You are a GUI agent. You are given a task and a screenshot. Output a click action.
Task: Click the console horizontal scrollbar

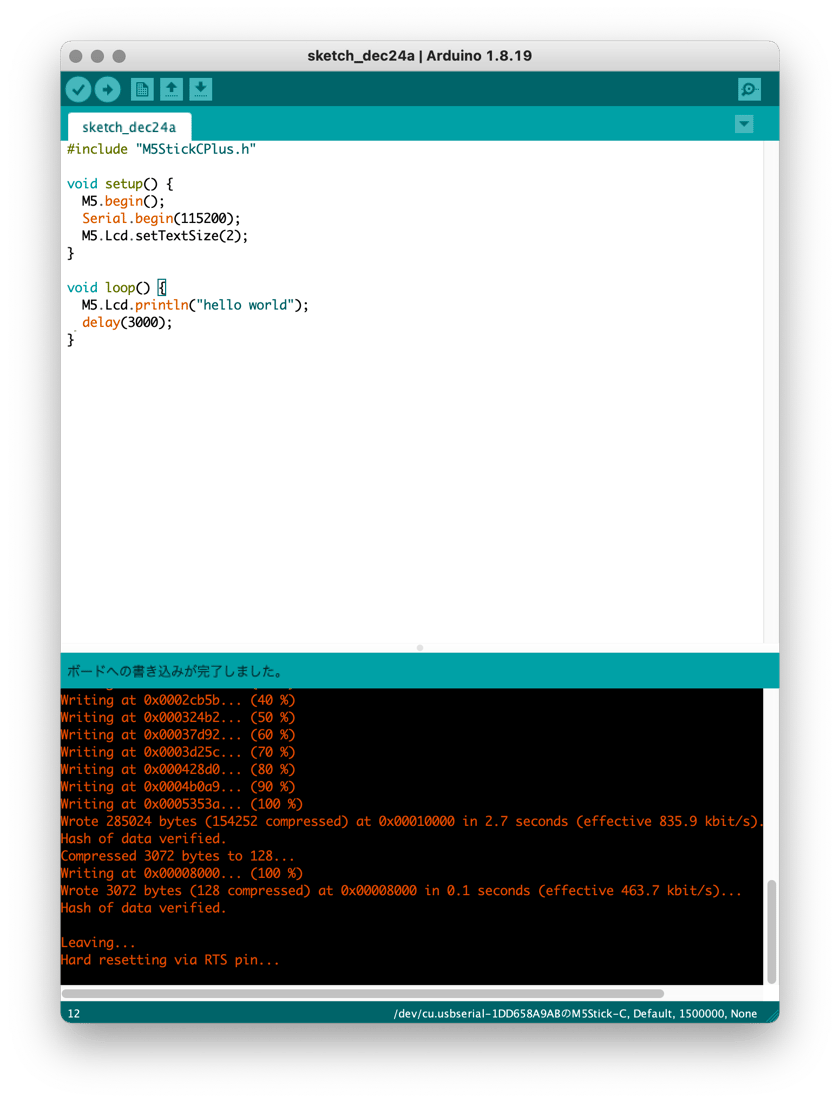363,994
